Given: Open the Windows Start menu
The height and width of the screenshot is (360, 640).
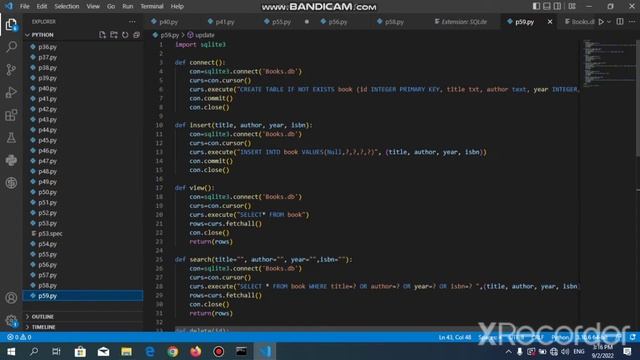Looking at the screenshot, I should pyautogui.click(x=11, y=351).
